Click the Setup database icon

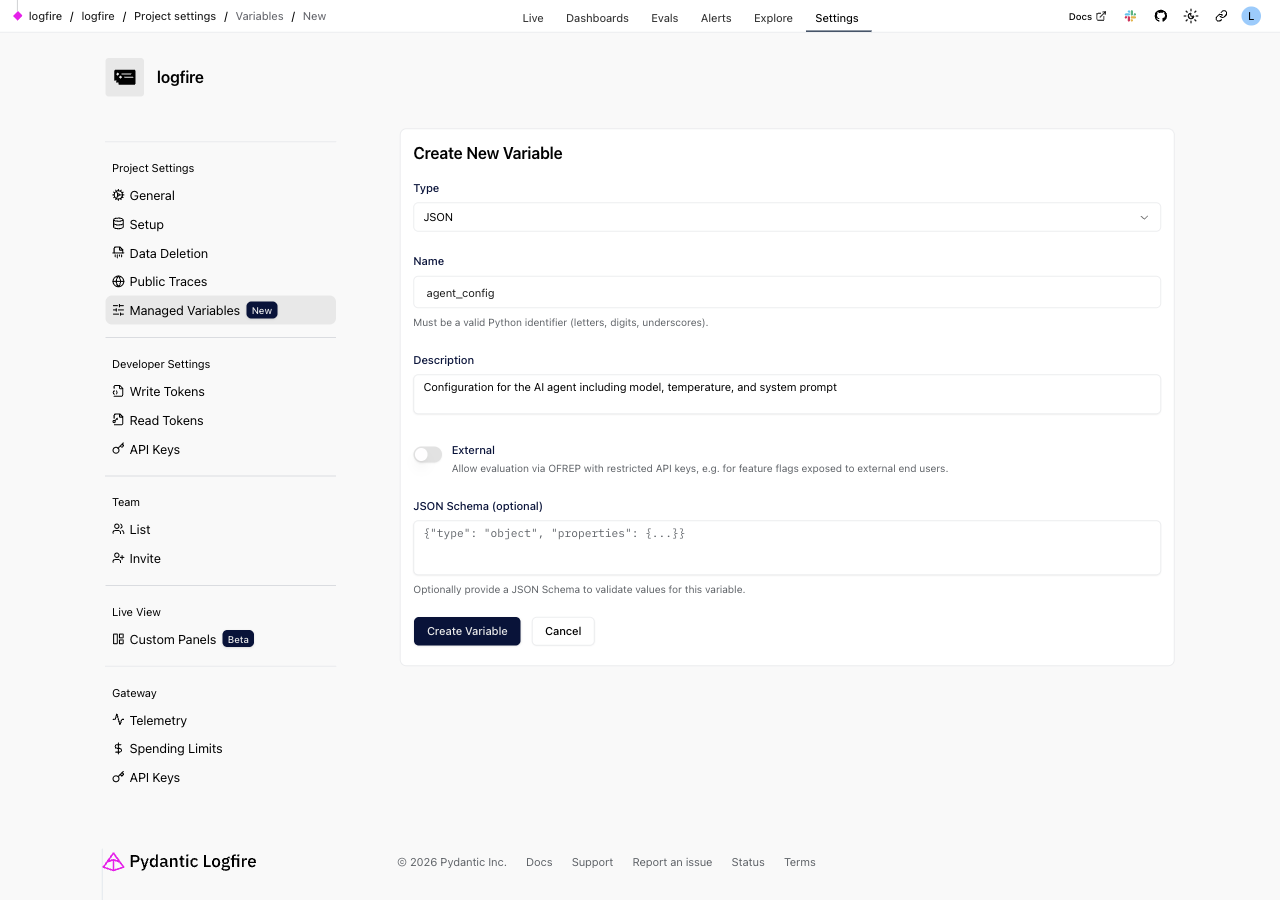pyautogui.click(x=118, y=224)
